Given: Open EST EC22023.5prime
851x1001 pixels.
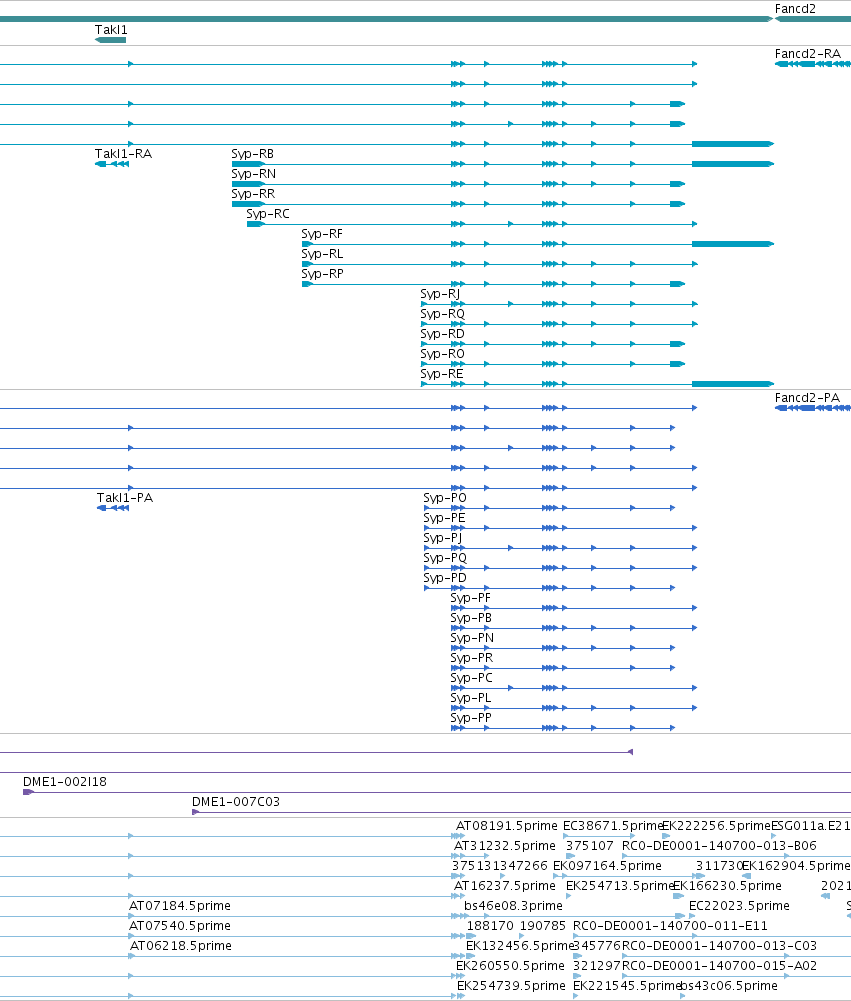Looking at the screenshot, I should [739, 906].
